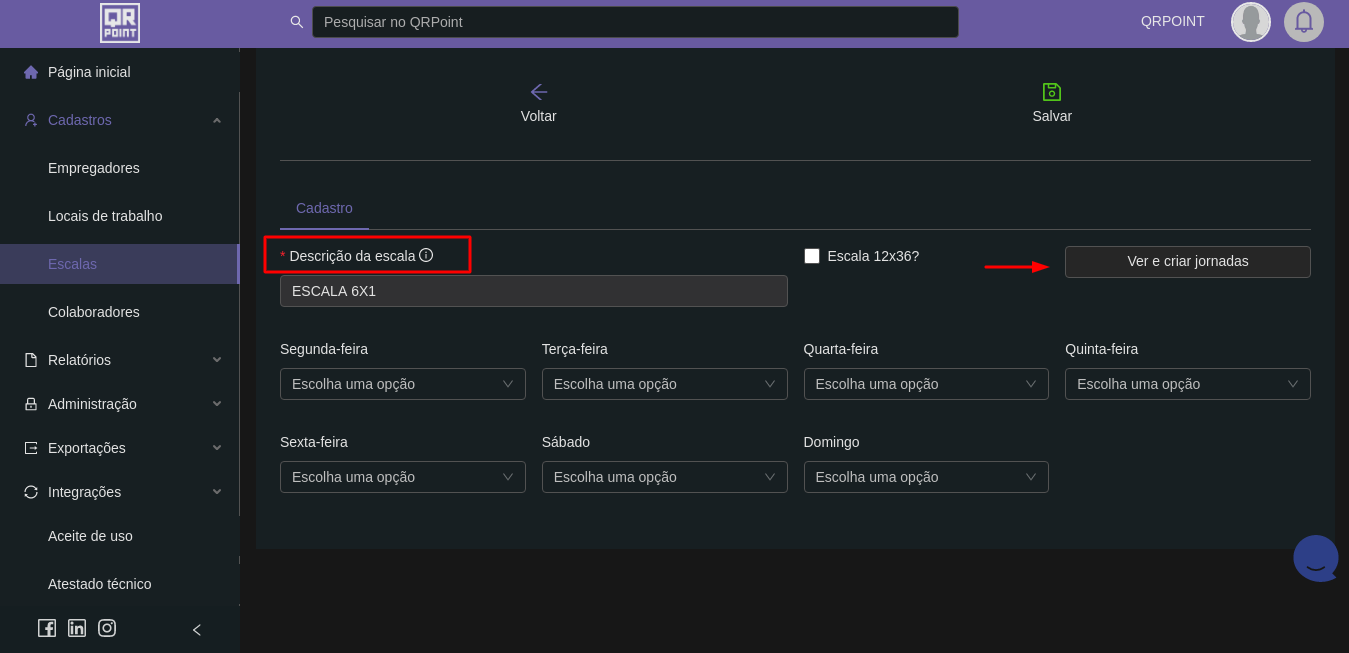The width and height of the screenshot is (1349, 653).
Task: Click the Voltar back arrow icon
Action: (538, 92)
